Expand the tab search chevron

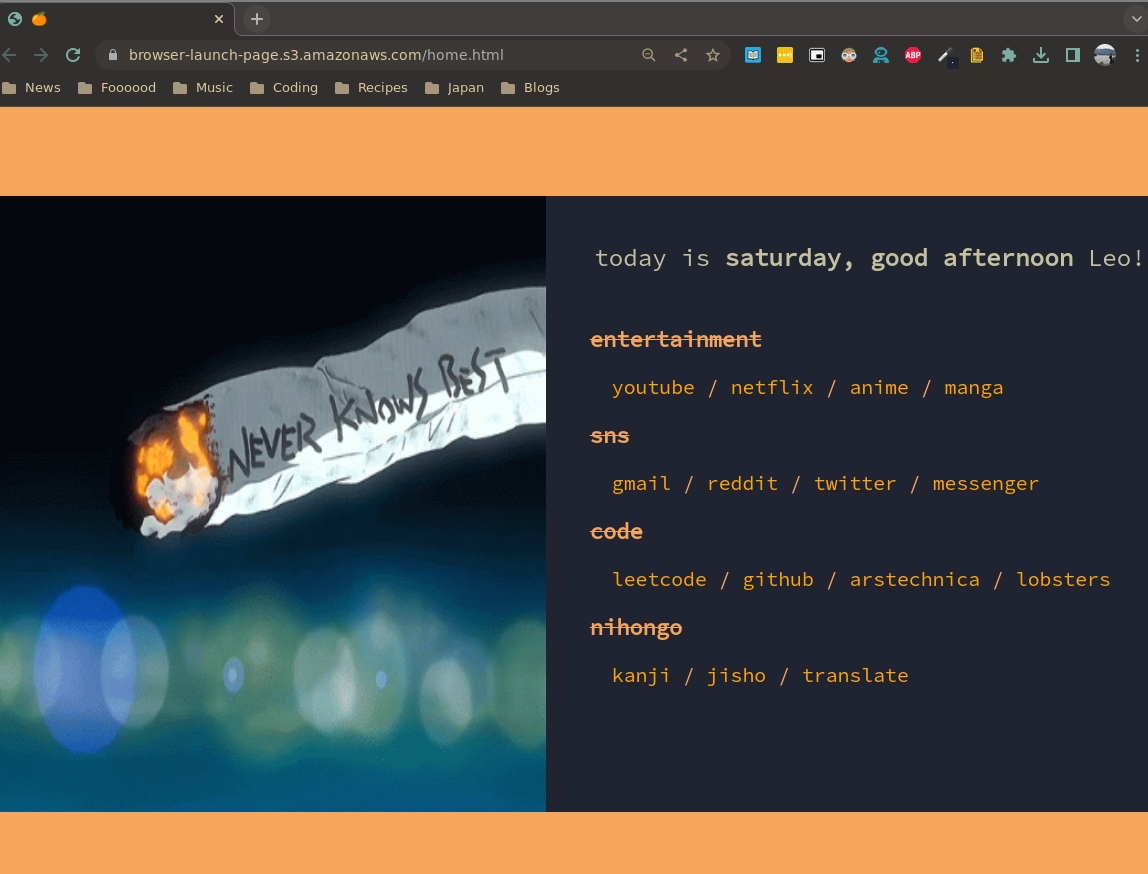(1136, 19)
